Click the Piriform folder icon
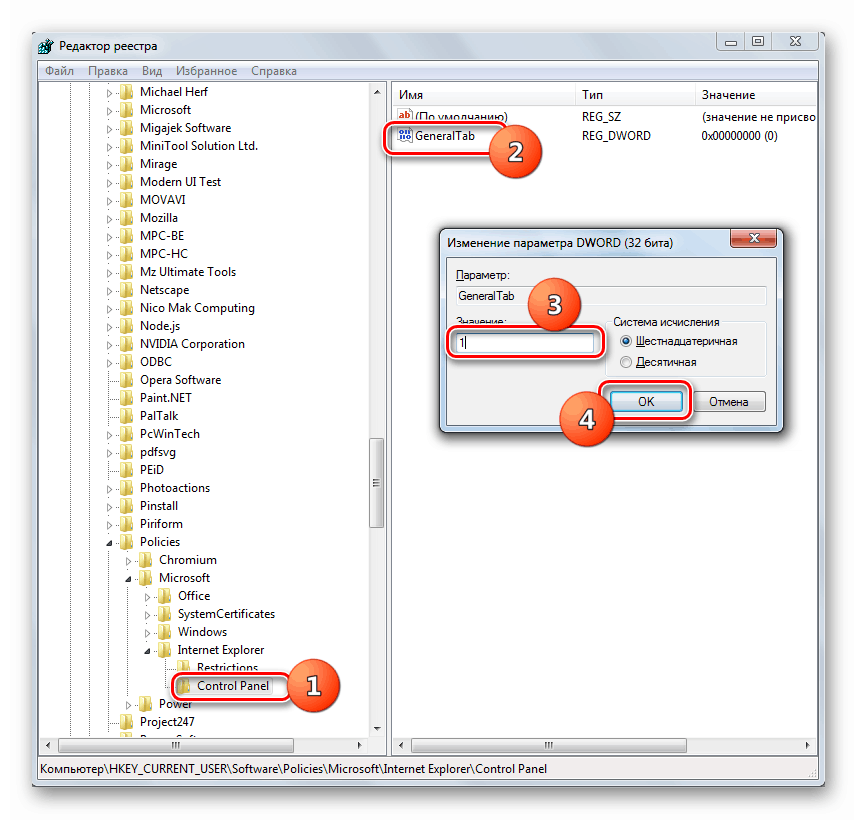The width and height of the screenshot is (857, 820). coord(127,525)
